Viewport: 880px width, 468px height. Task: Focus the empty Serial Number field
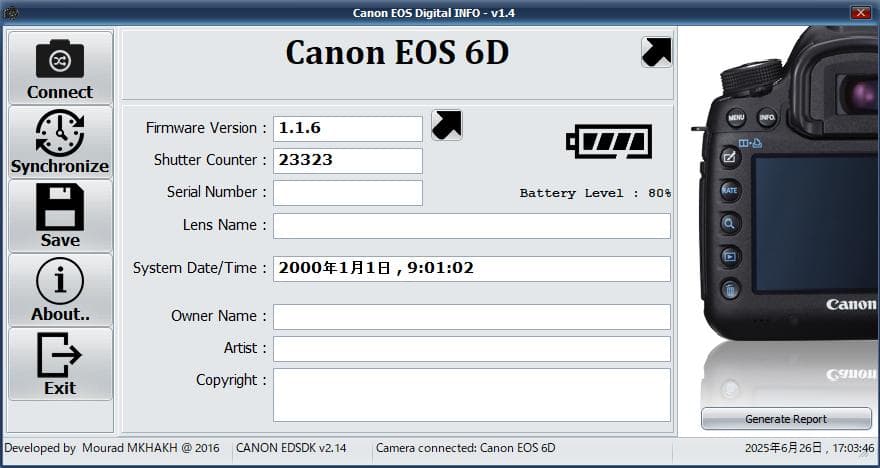tap(348, 192)
